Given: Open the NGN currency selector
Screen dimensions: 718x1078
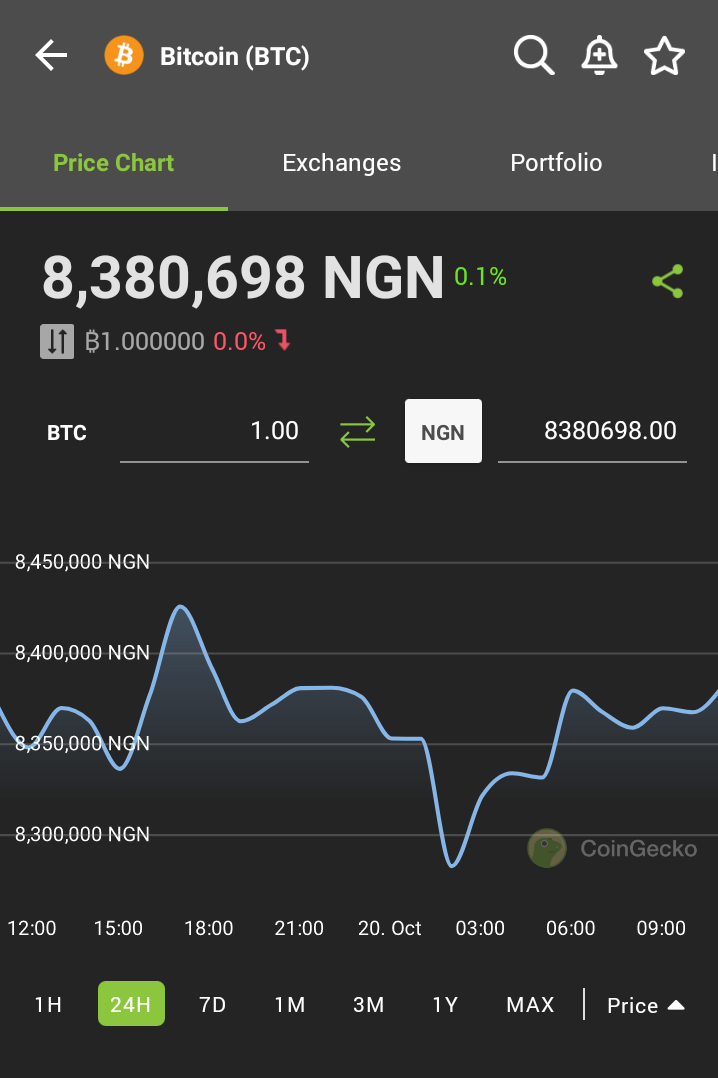Looking at the screenshot, I should pyautogui.click(x=443, y=431).
